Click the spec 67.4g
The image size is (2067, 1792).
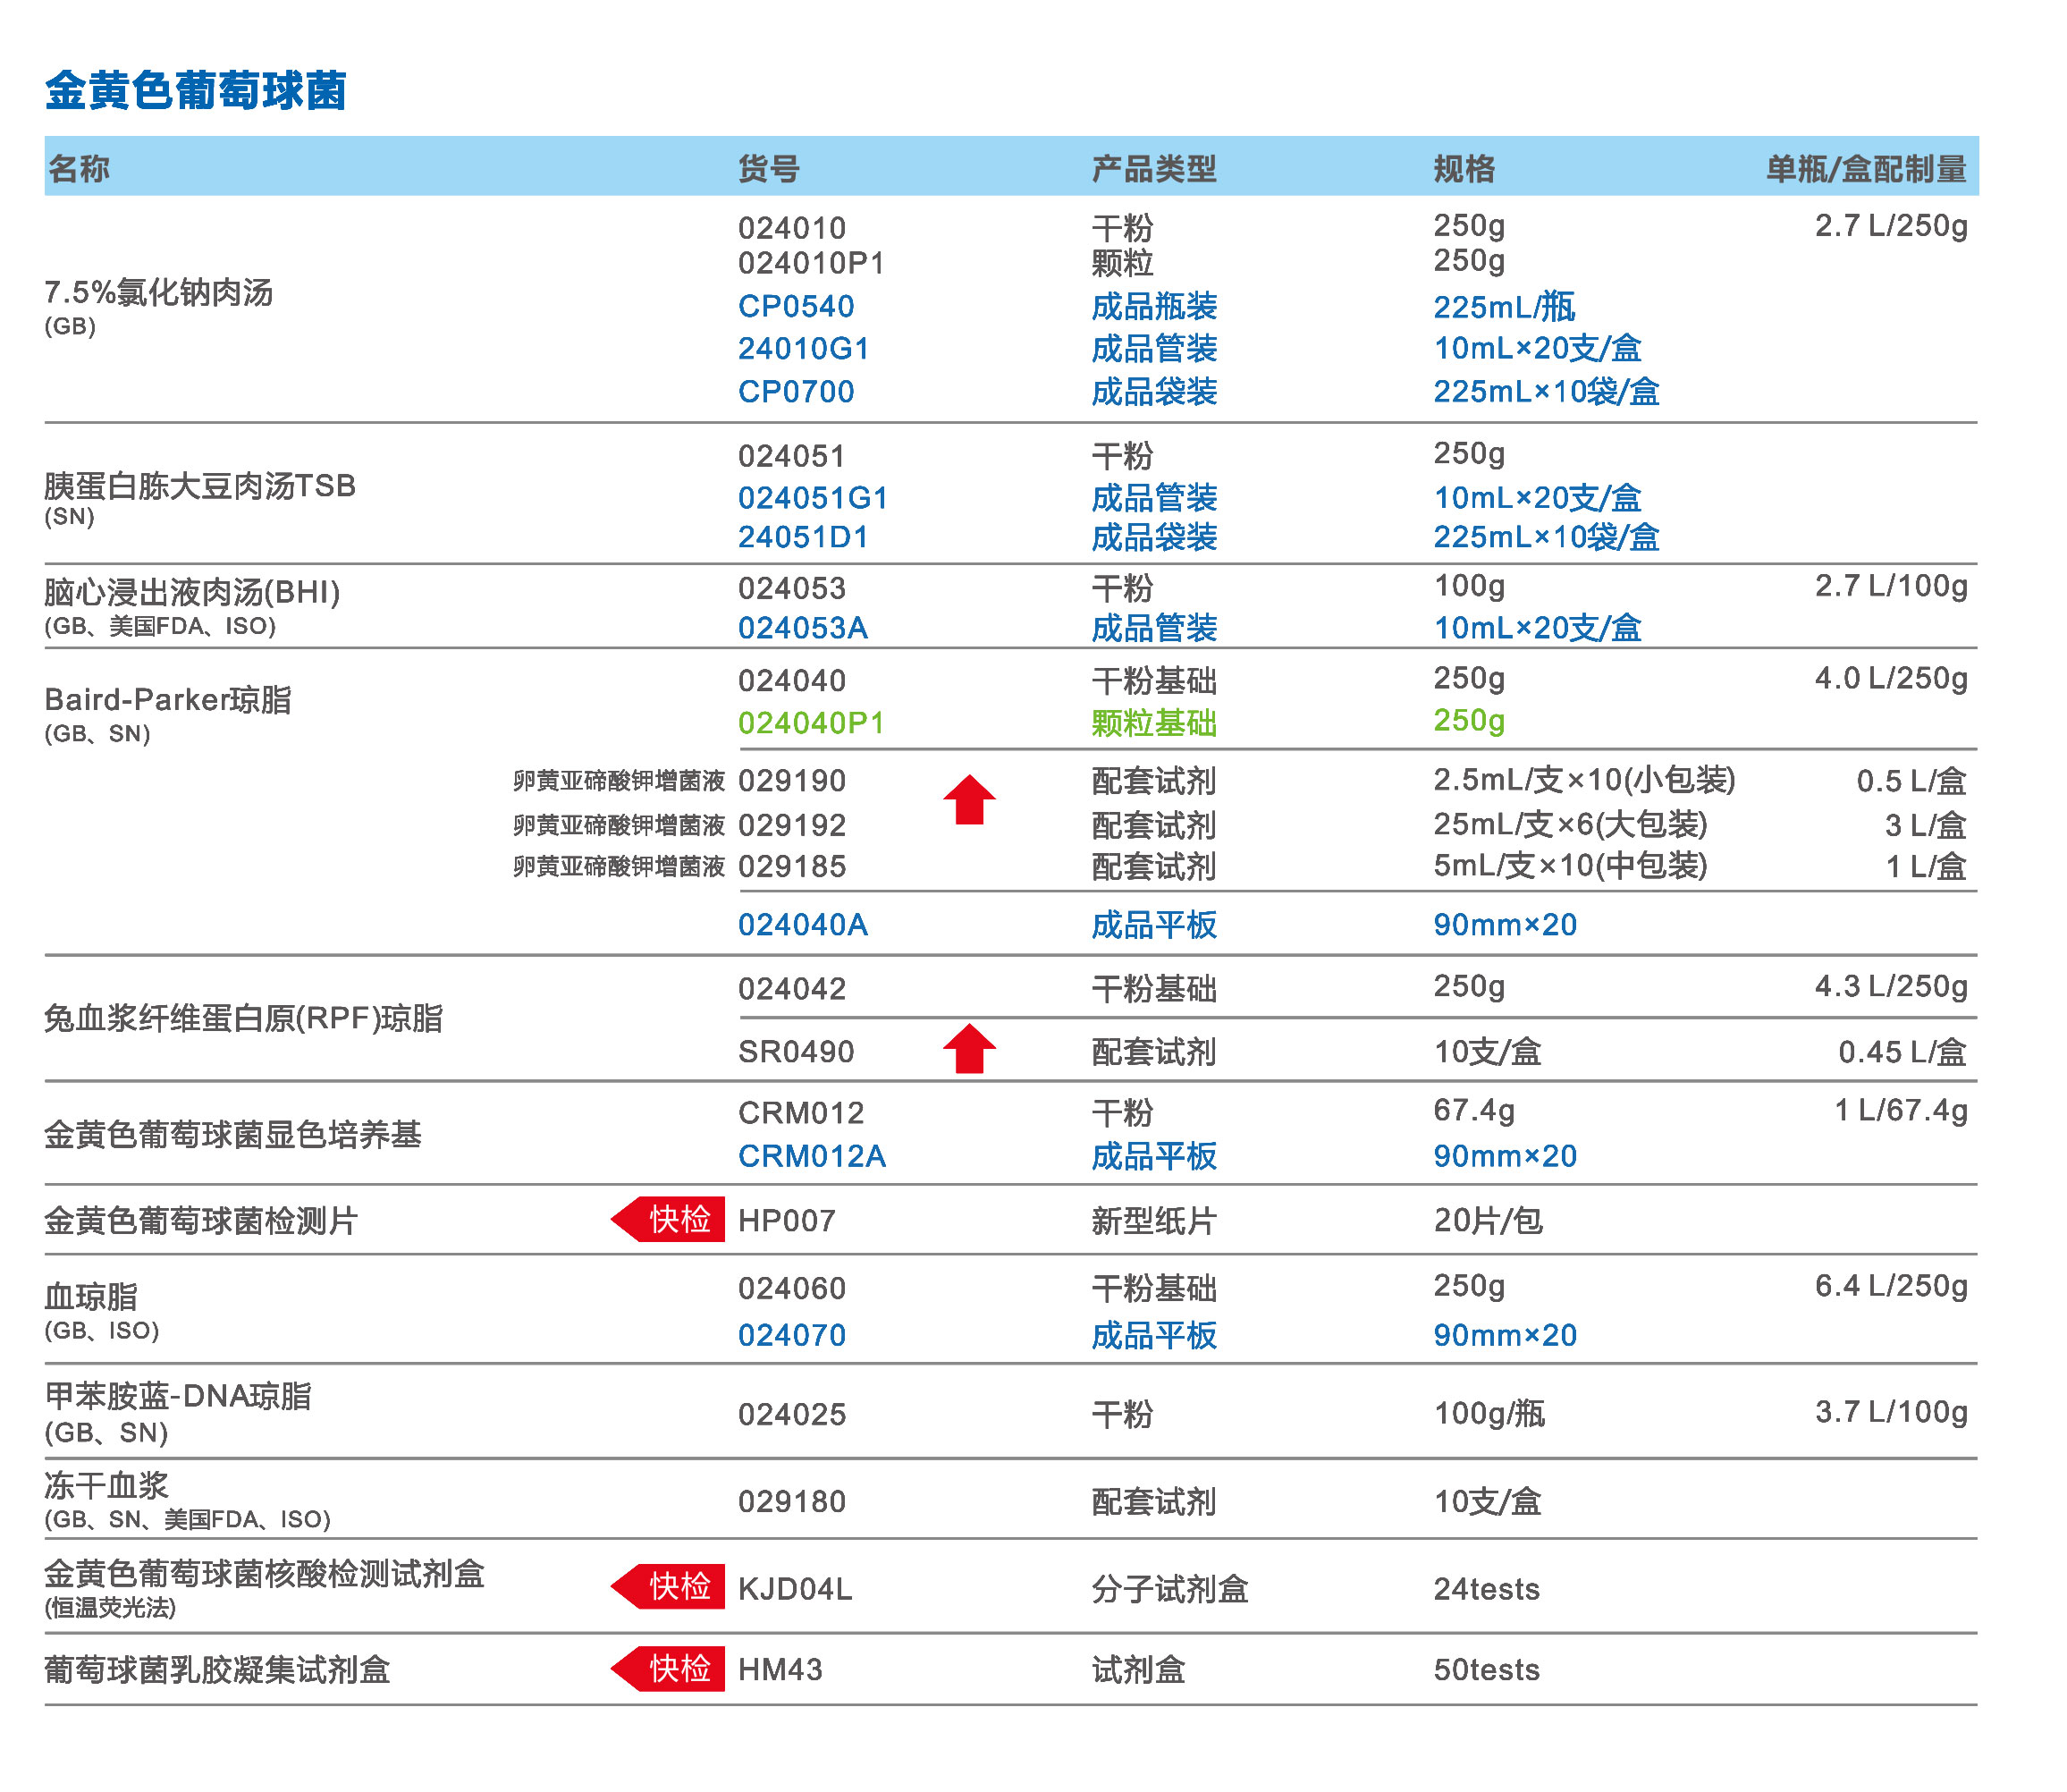(1474, 1110)
